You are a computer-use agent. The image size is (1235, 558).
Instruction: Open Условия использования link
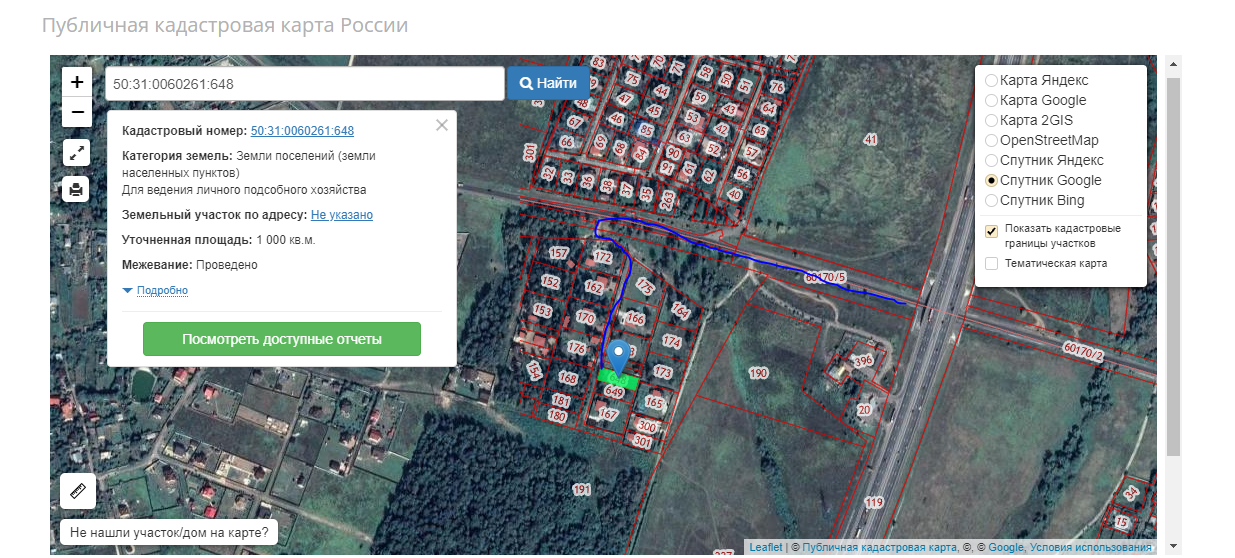1091,548
